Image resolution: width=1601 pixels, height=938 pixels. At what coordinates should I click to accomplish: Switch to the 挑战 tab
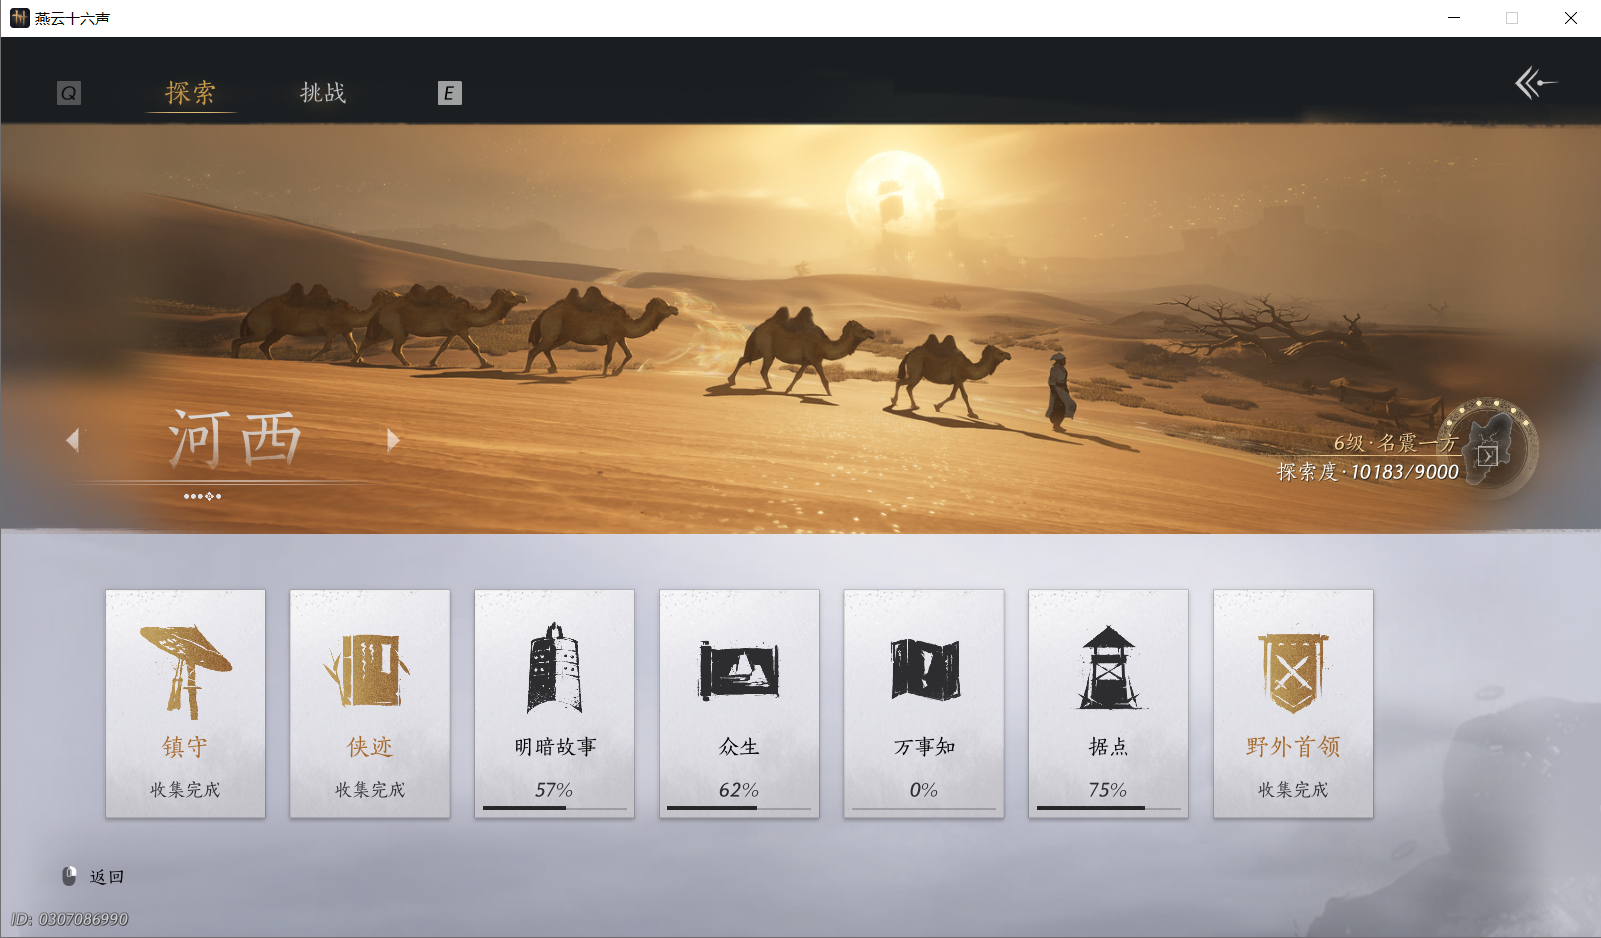(323, 93)
